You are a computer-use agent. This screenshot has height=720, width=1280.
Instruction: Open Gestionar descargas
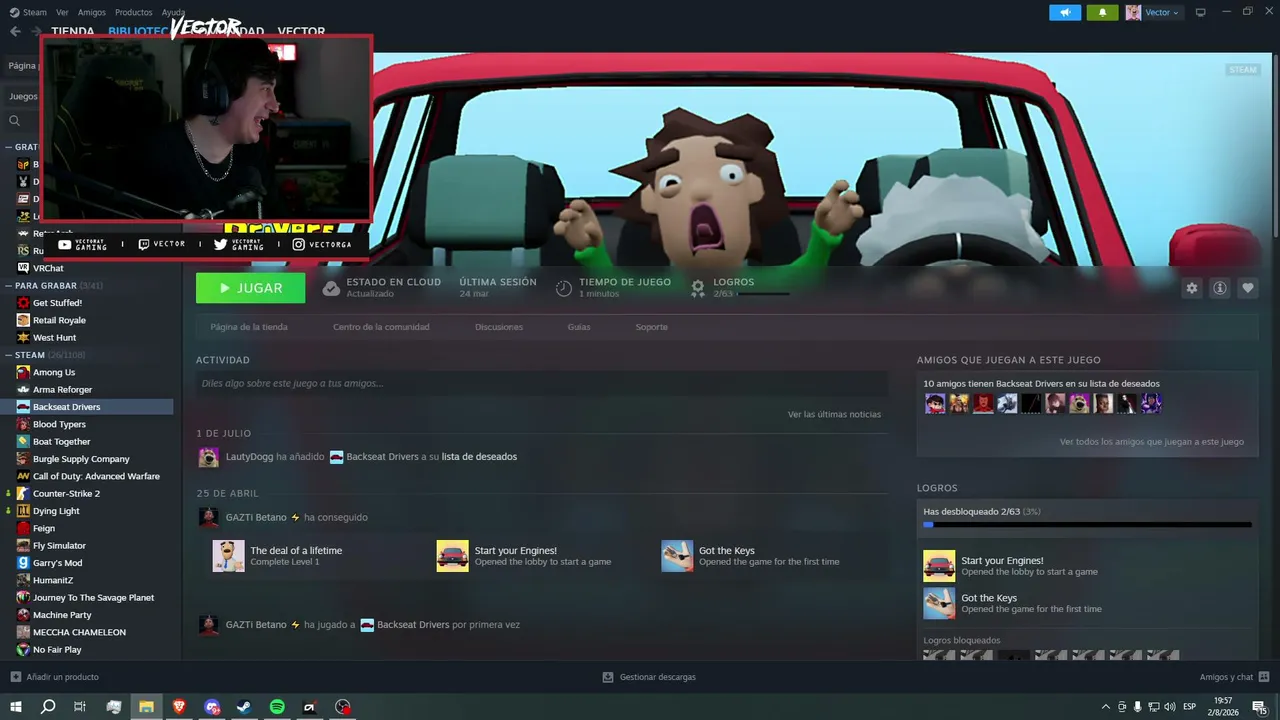point(649,677)
